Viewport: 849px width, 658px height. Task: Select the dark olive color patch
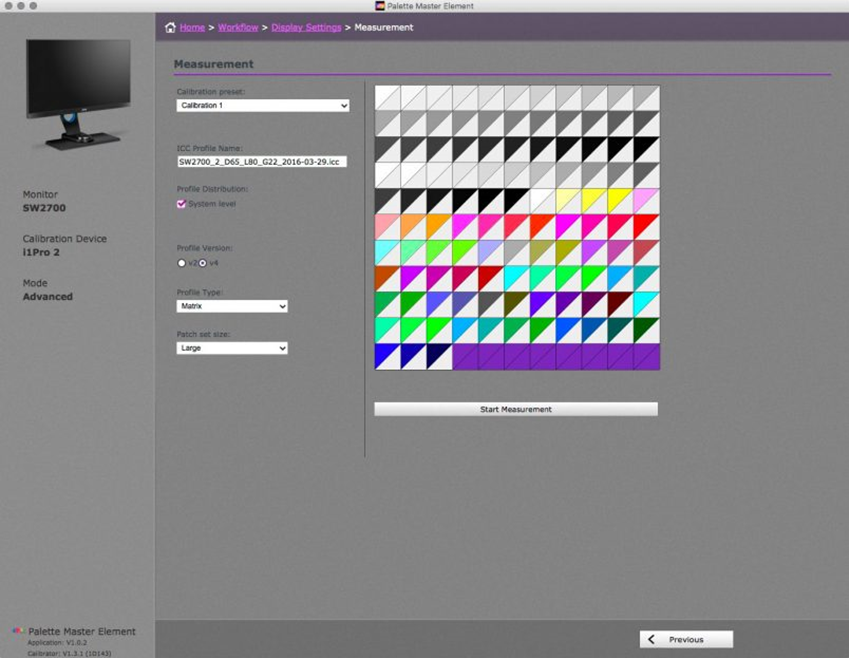tap(517, 305)
